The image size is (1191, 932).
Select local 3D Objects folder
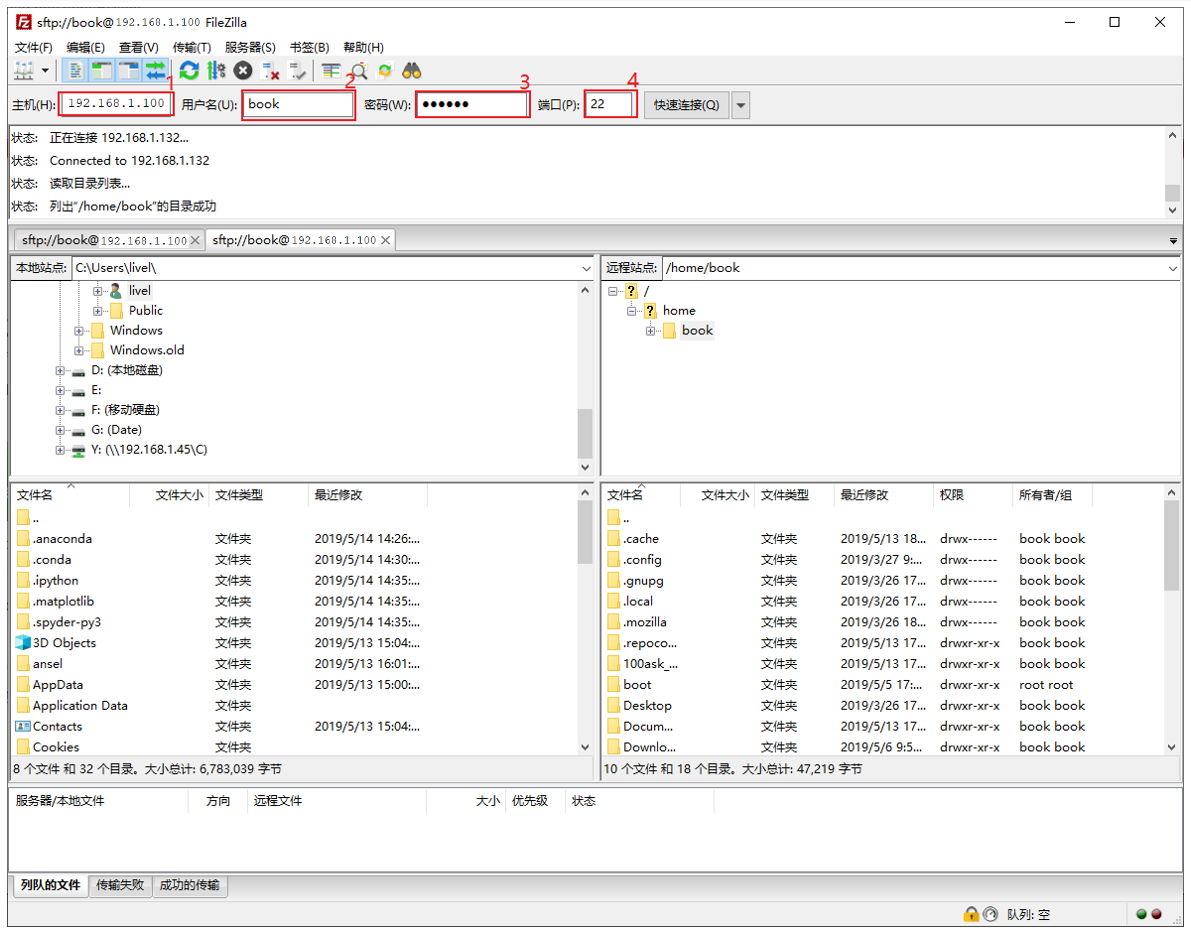point(65,643)
